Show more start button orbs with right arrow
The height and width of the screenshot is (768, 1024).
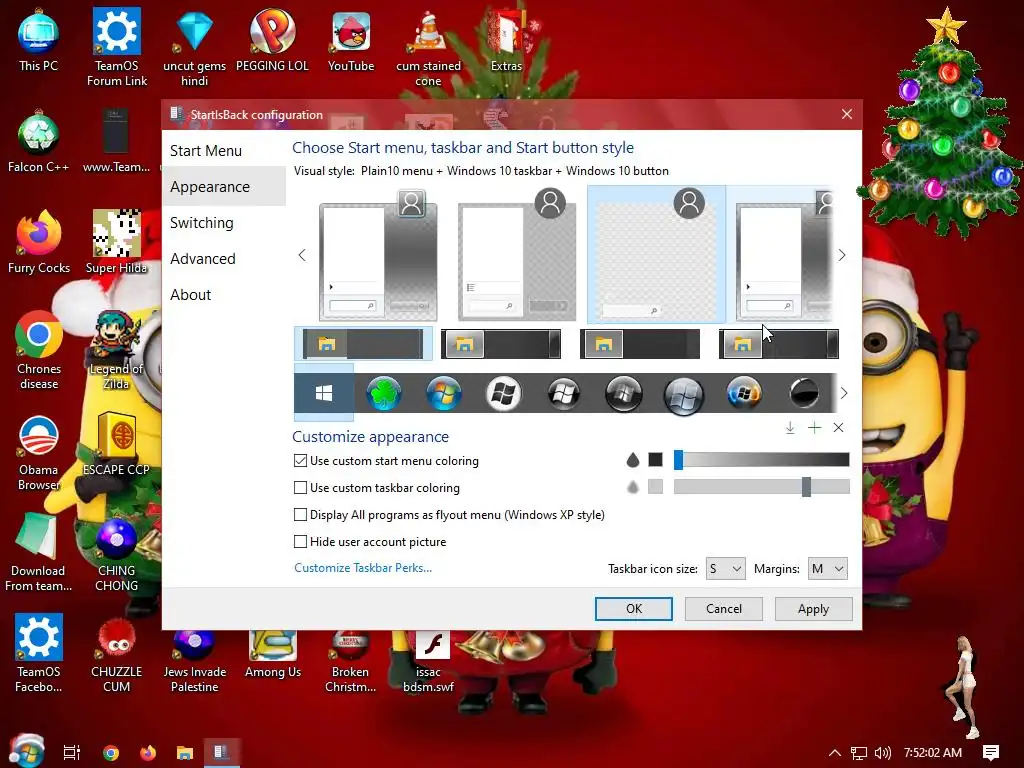coord(844,392)
